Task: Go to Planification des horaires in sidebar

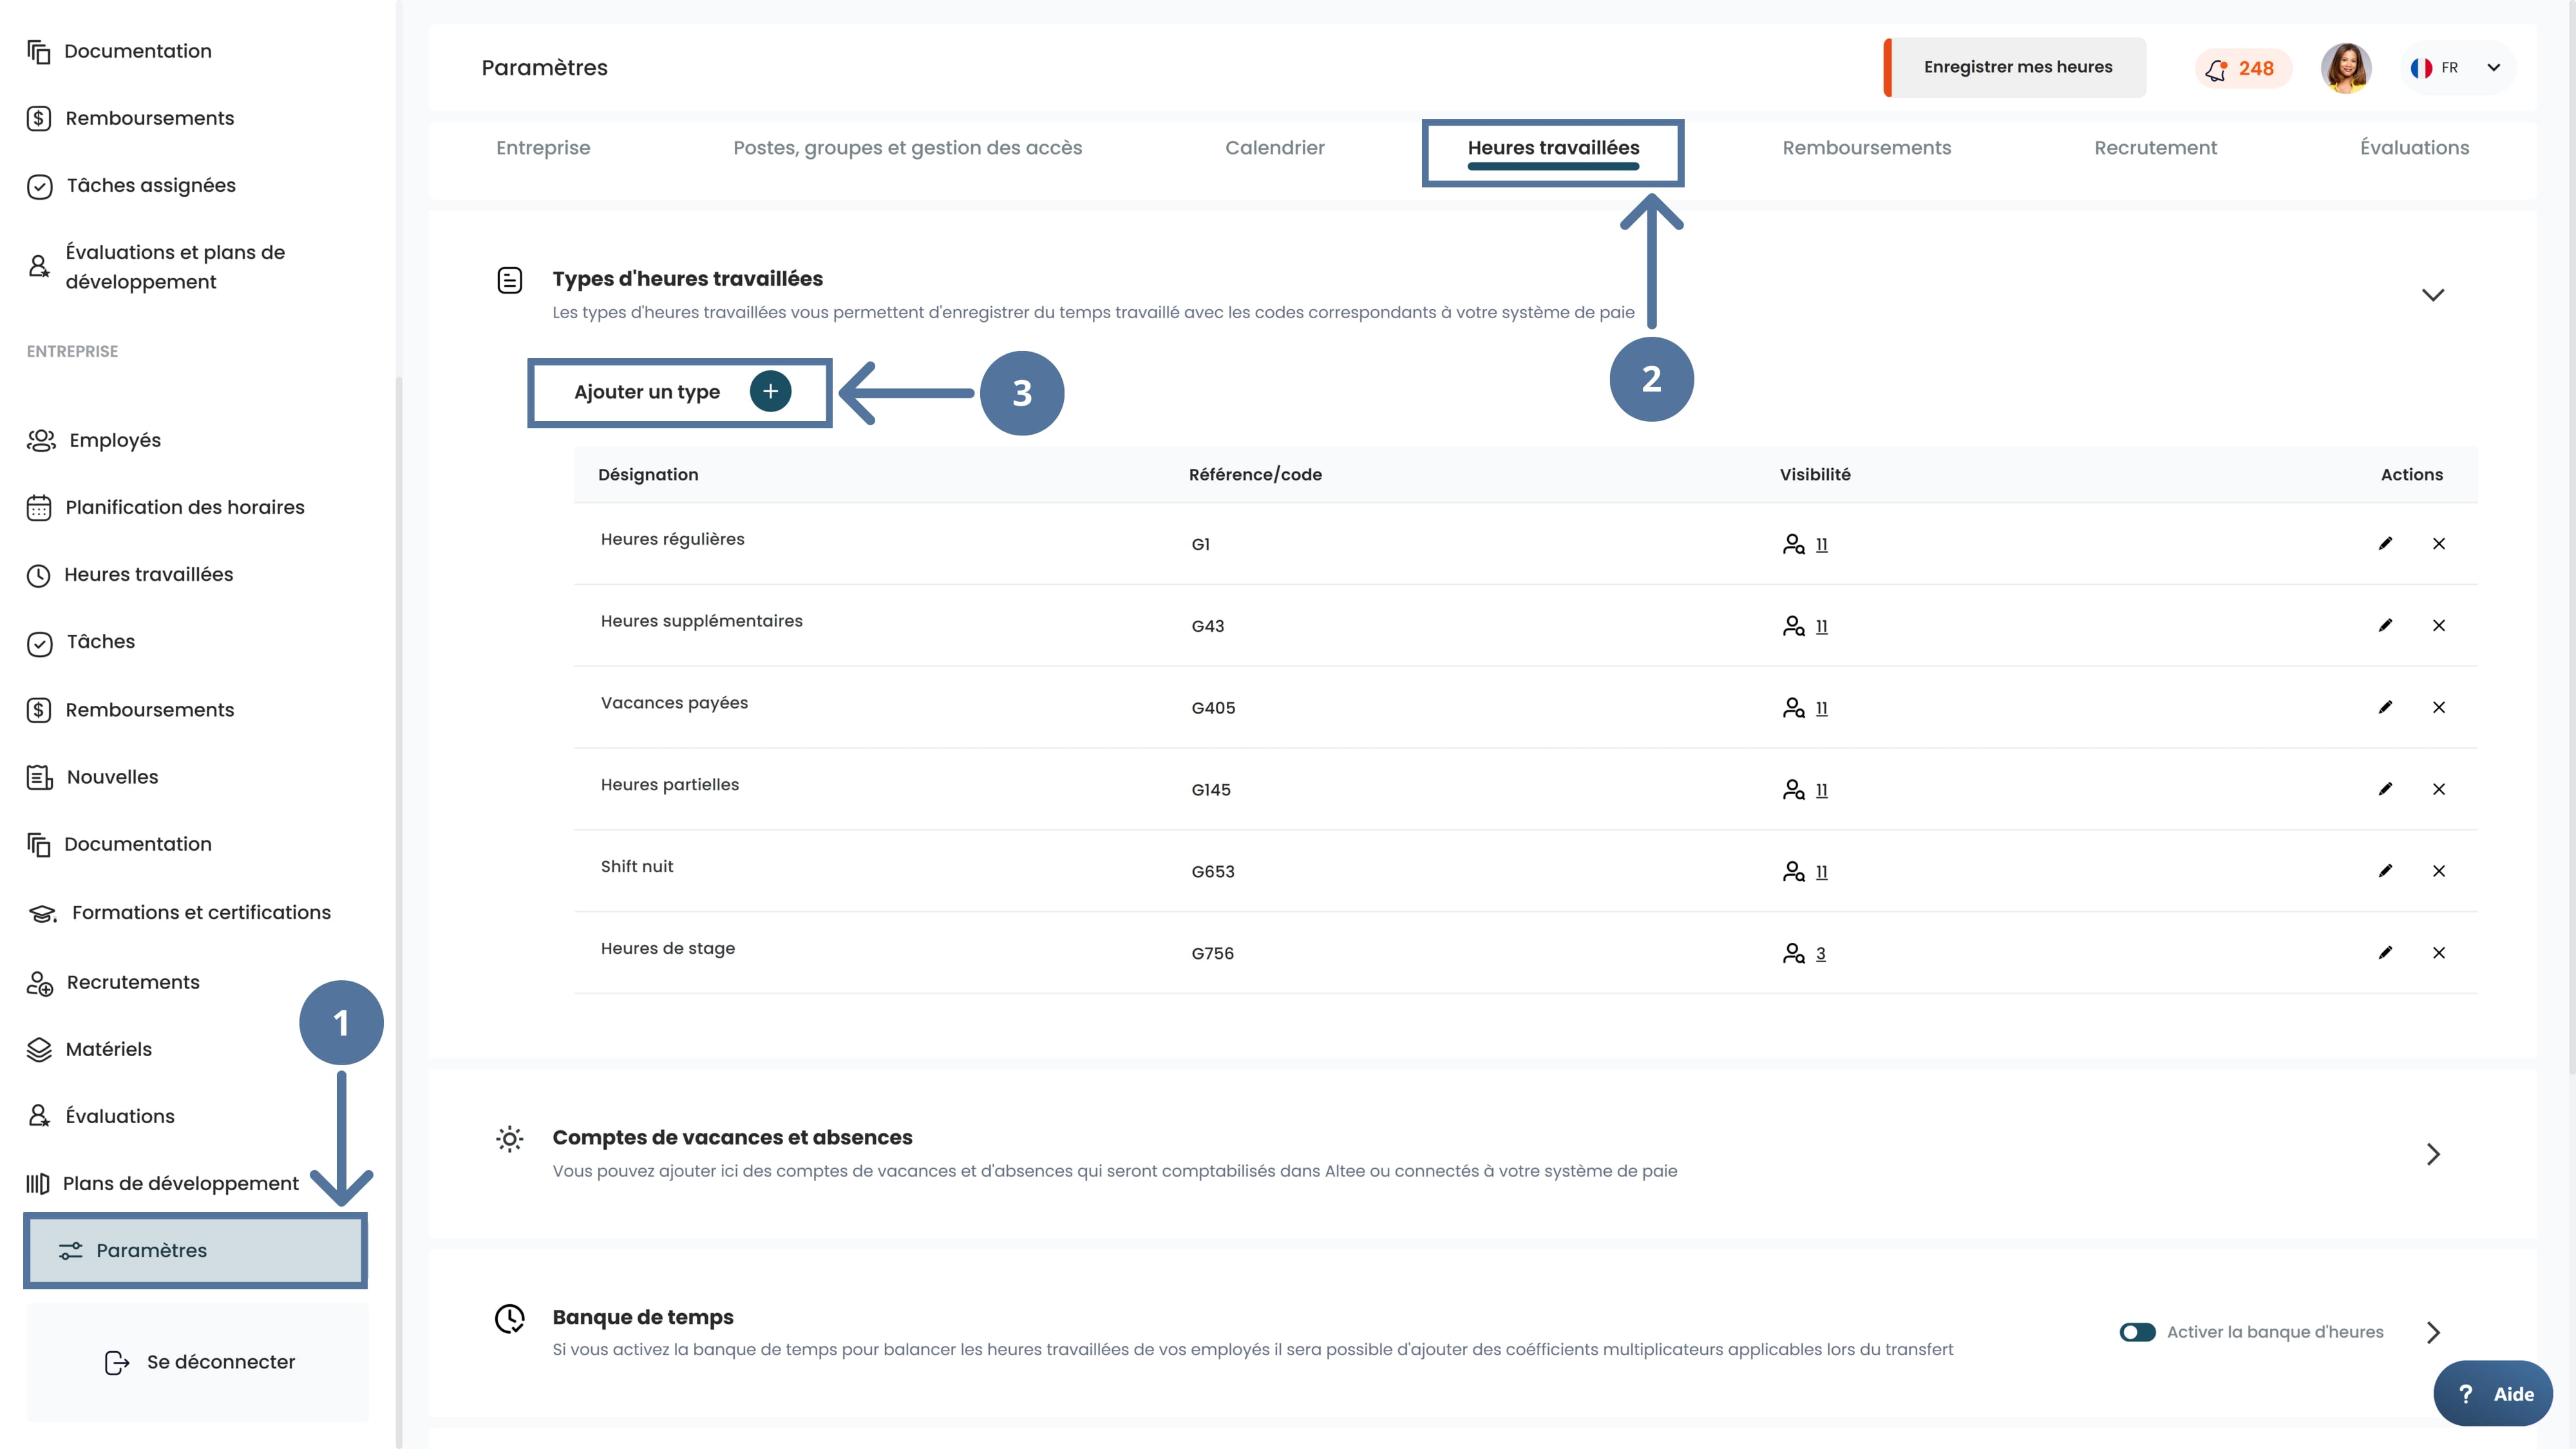Action: click(x=184, y=507)
